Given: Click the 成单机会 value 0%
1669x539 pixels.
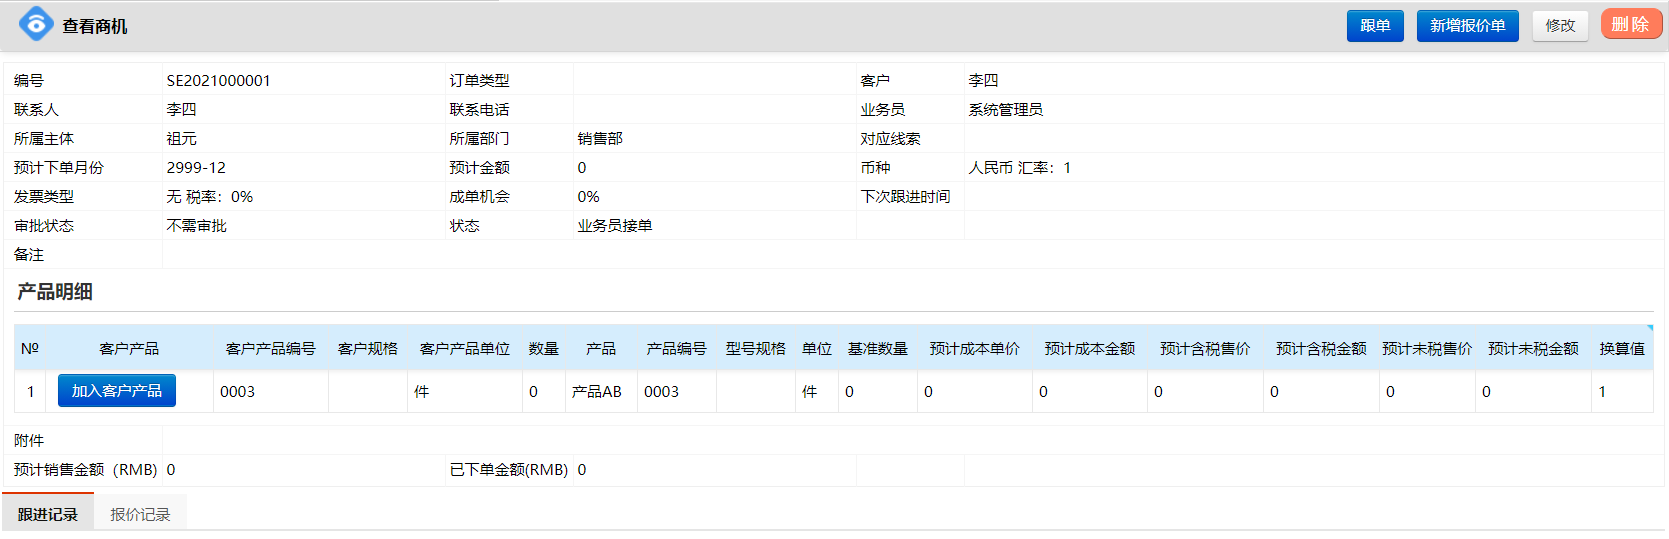Looking at the screenshot, I should [588, 197].
